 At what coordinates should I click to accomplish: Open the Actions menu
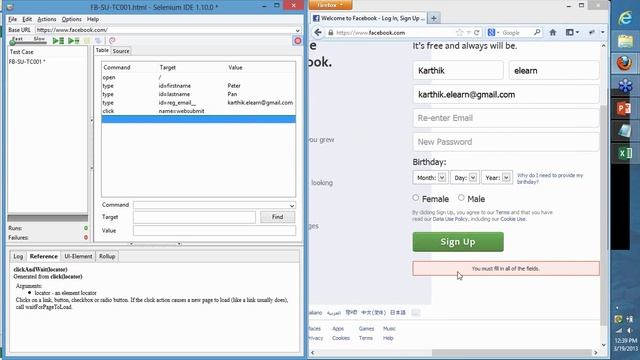point(47,19)
